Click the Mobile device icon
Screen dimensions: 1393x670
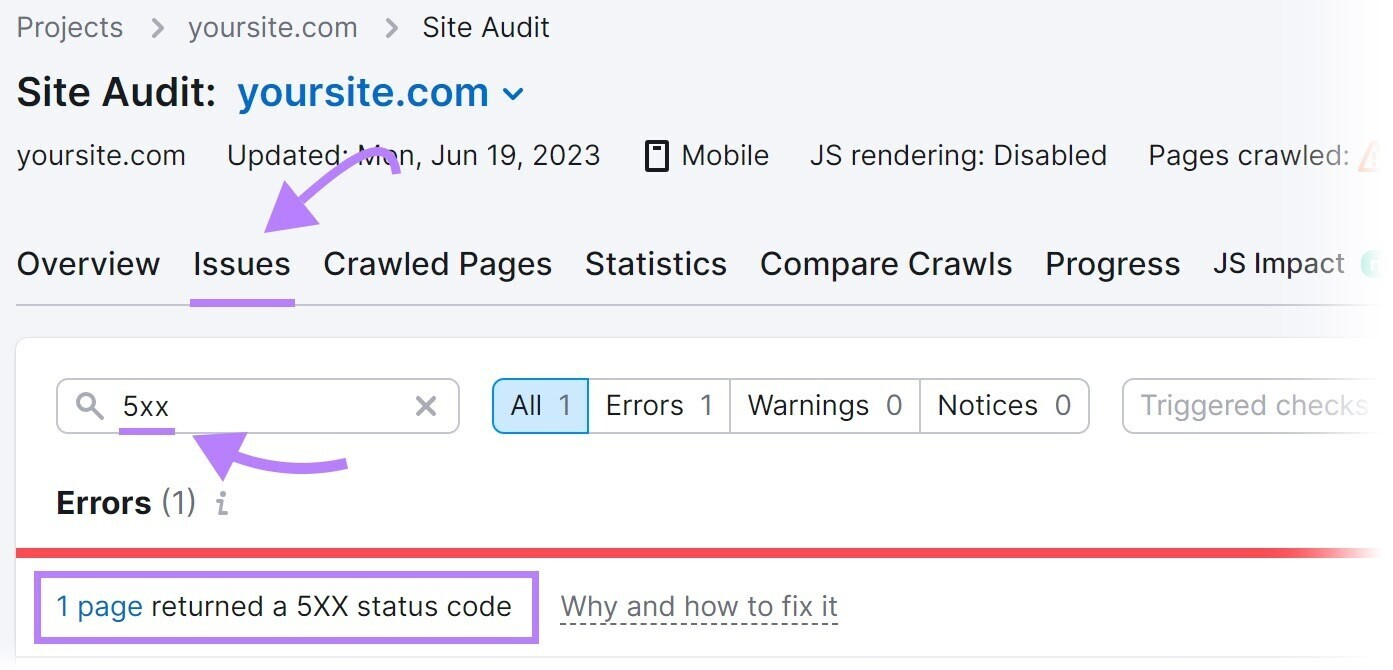coord(656,156)
